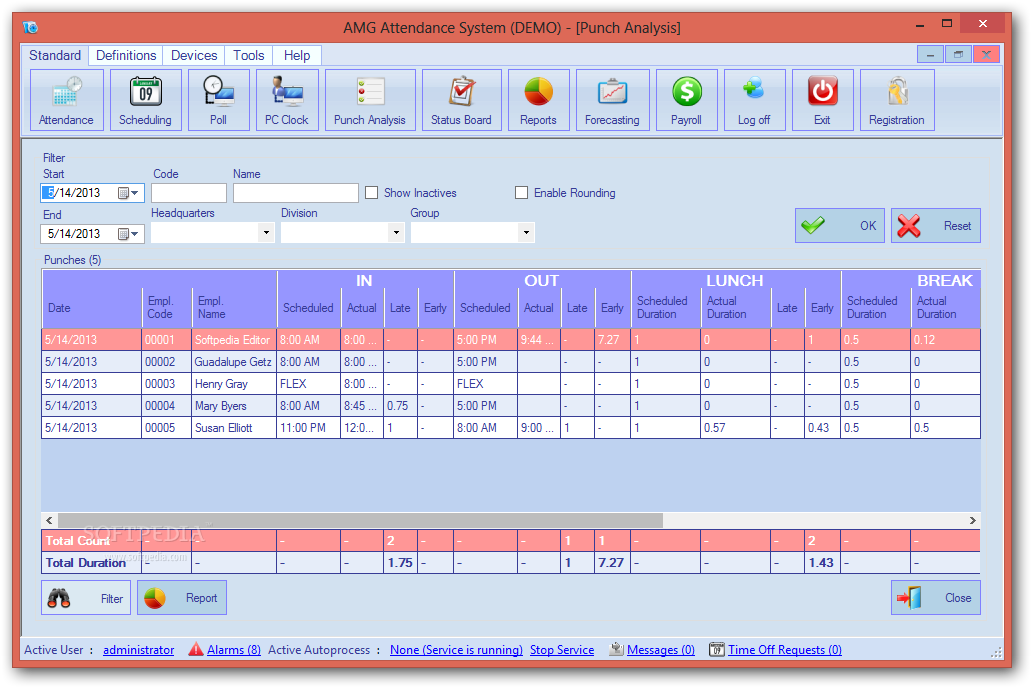Click the Messages icon in status bar
1032x688 pixels.
click(x=617, y=649)
